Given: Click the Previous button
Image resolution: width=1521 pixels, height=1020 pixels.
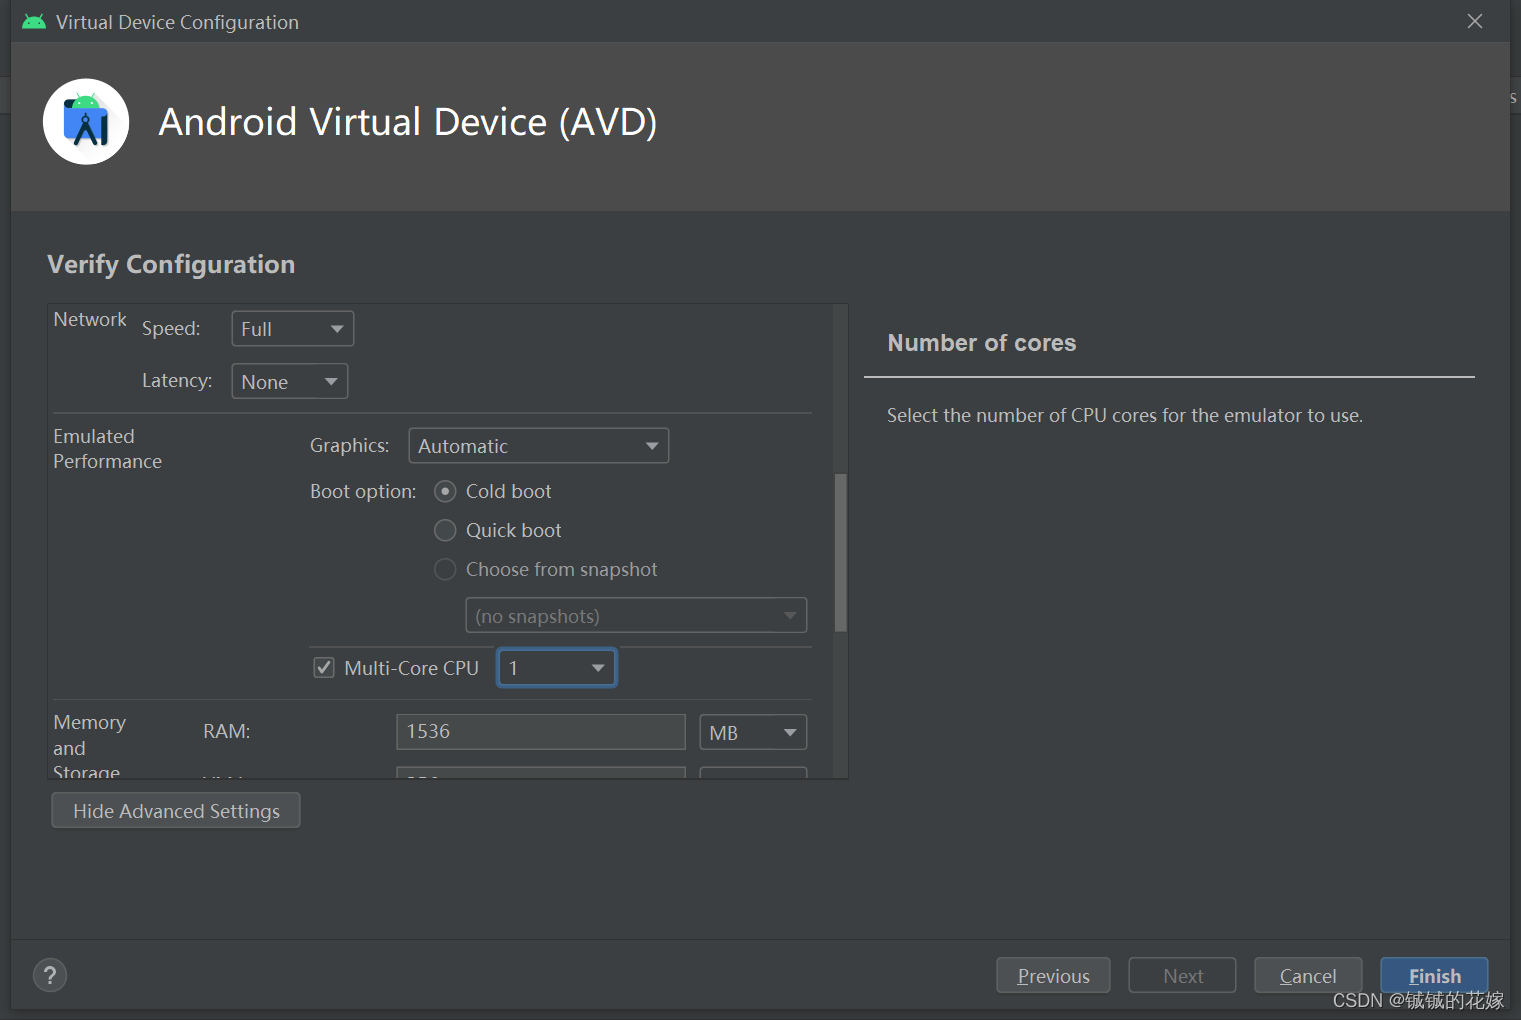Looking at the screenshot, I should tap(1053, 976).
